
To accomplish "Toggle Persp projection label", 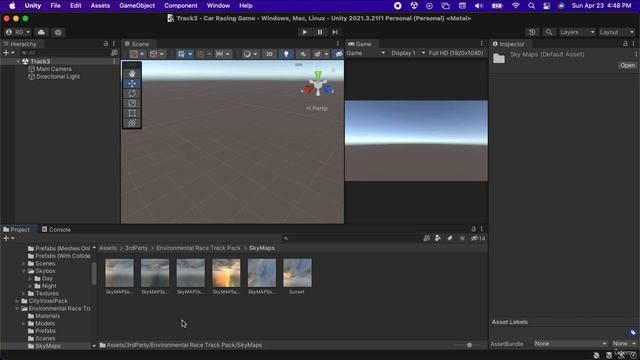I will point(317,108).
